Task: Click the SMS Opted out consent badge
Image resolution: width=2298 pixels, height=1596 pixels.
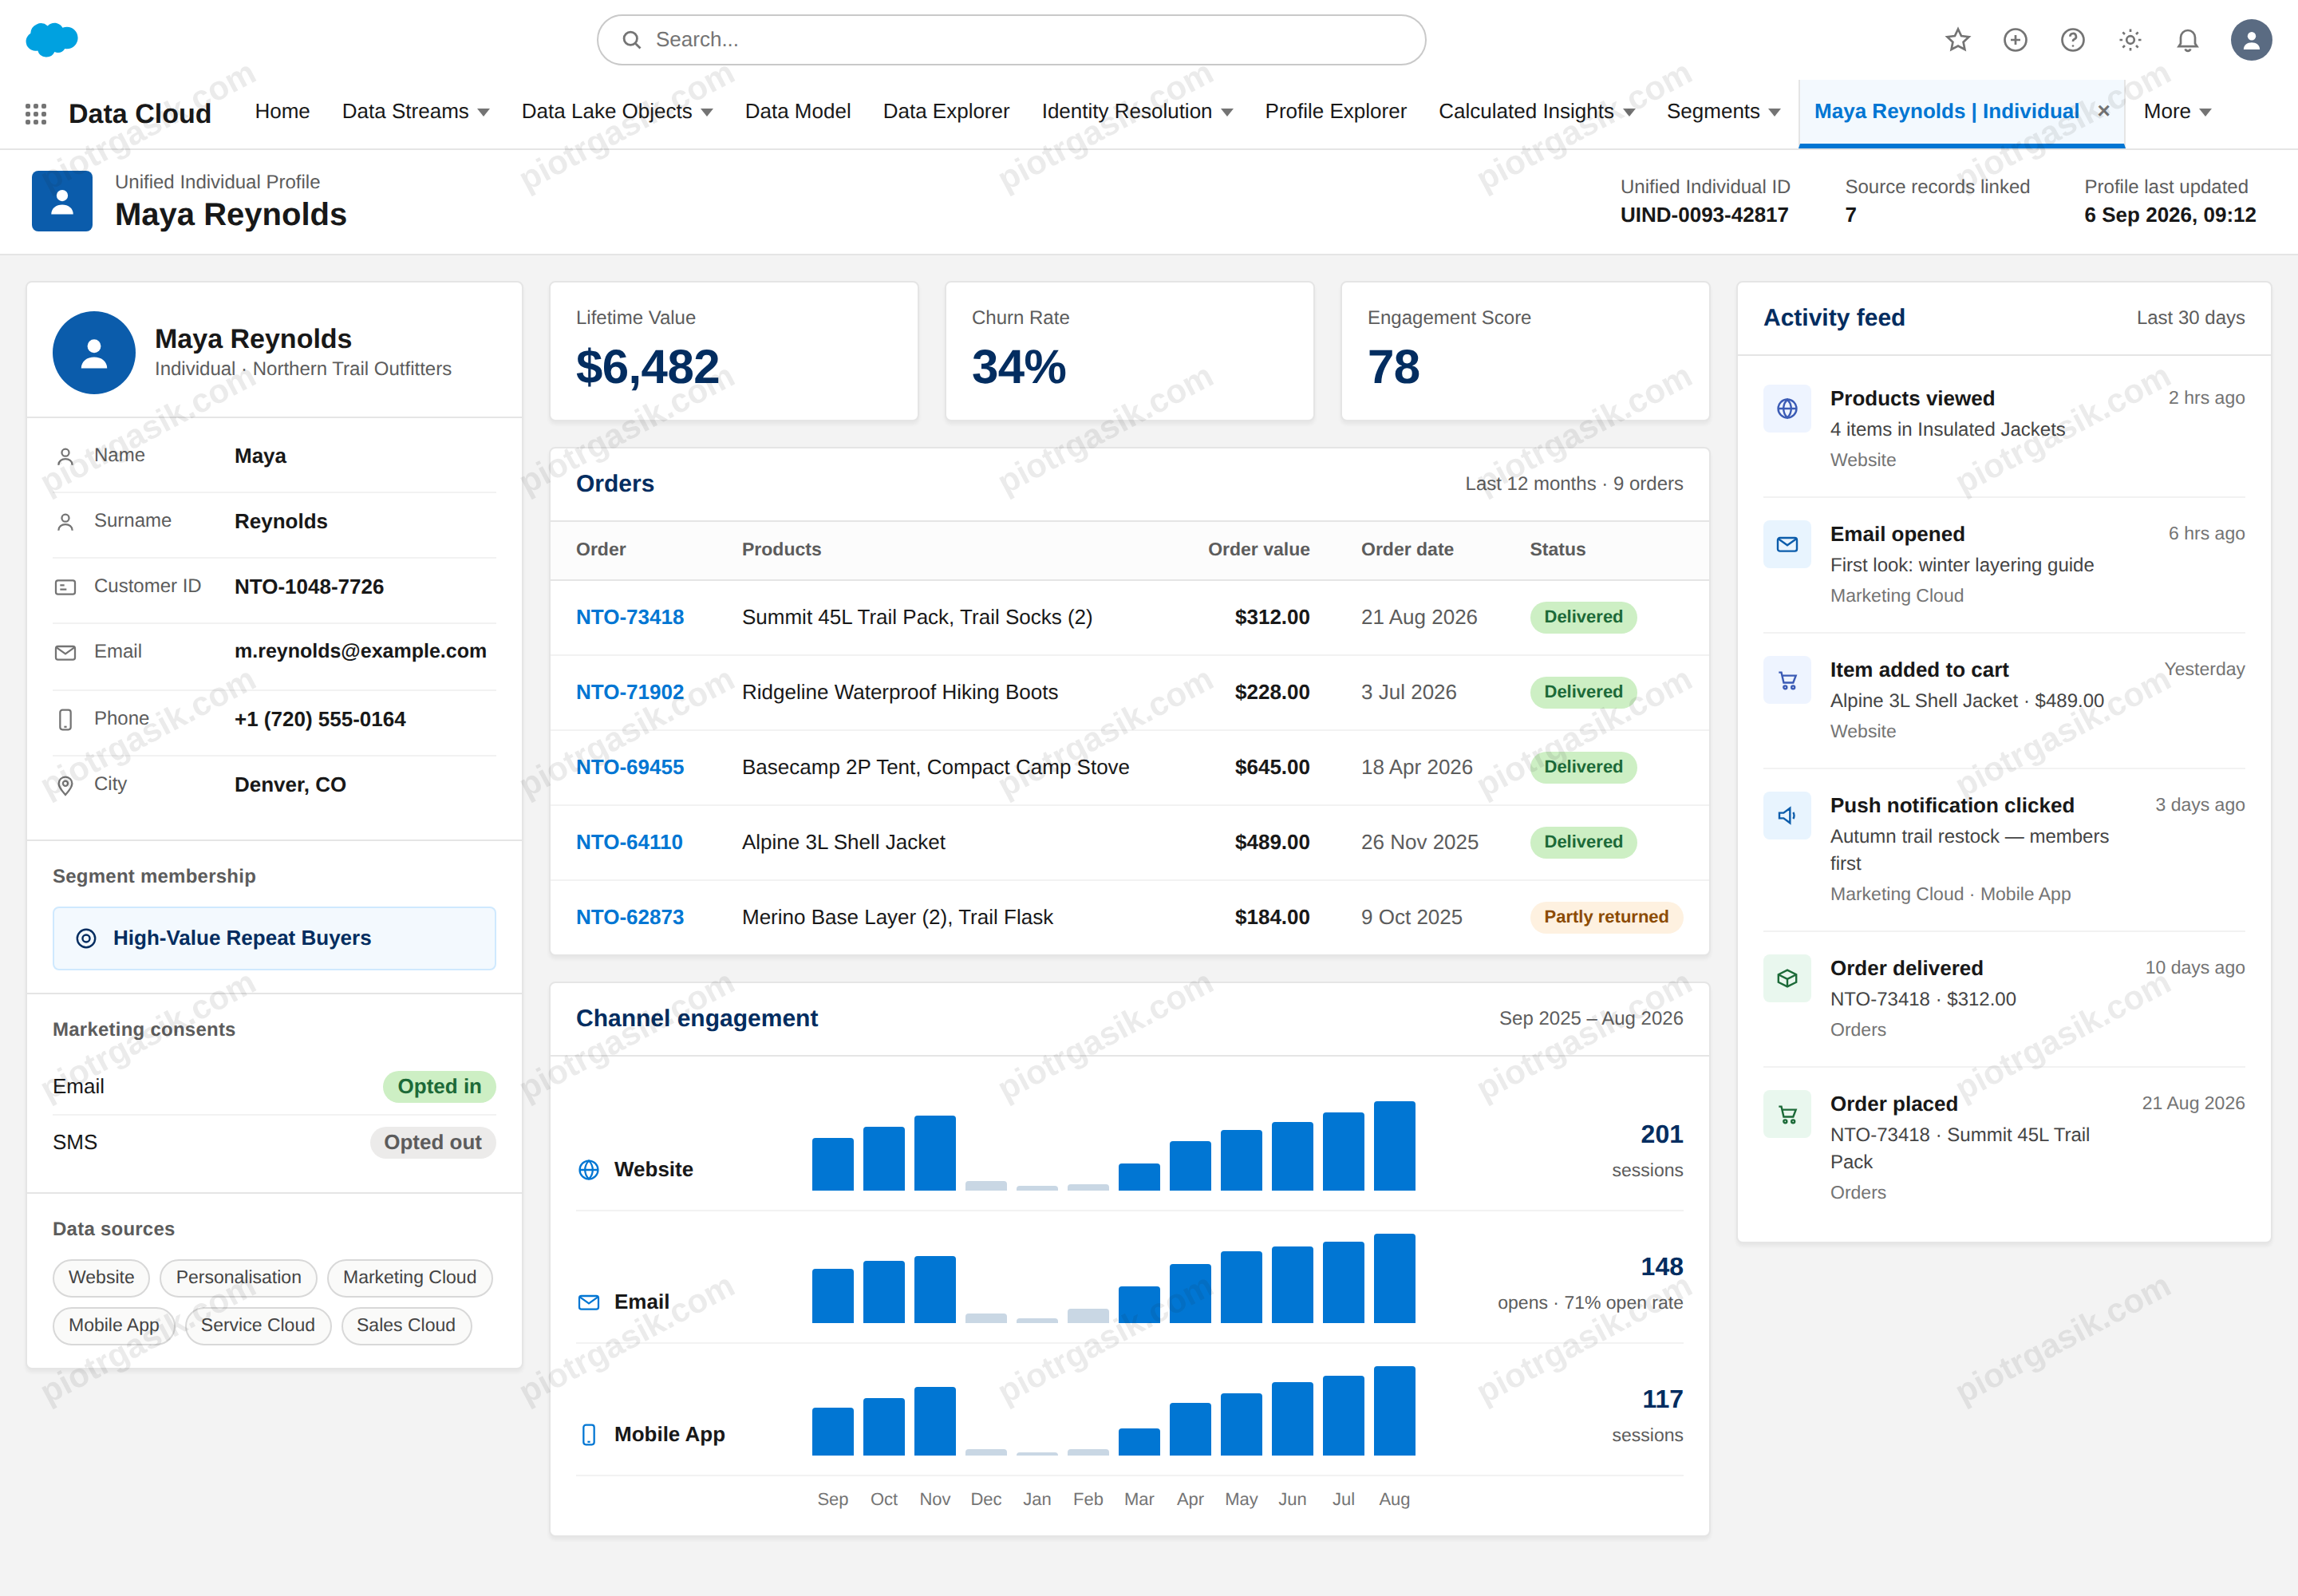Action: (432, 1143)
